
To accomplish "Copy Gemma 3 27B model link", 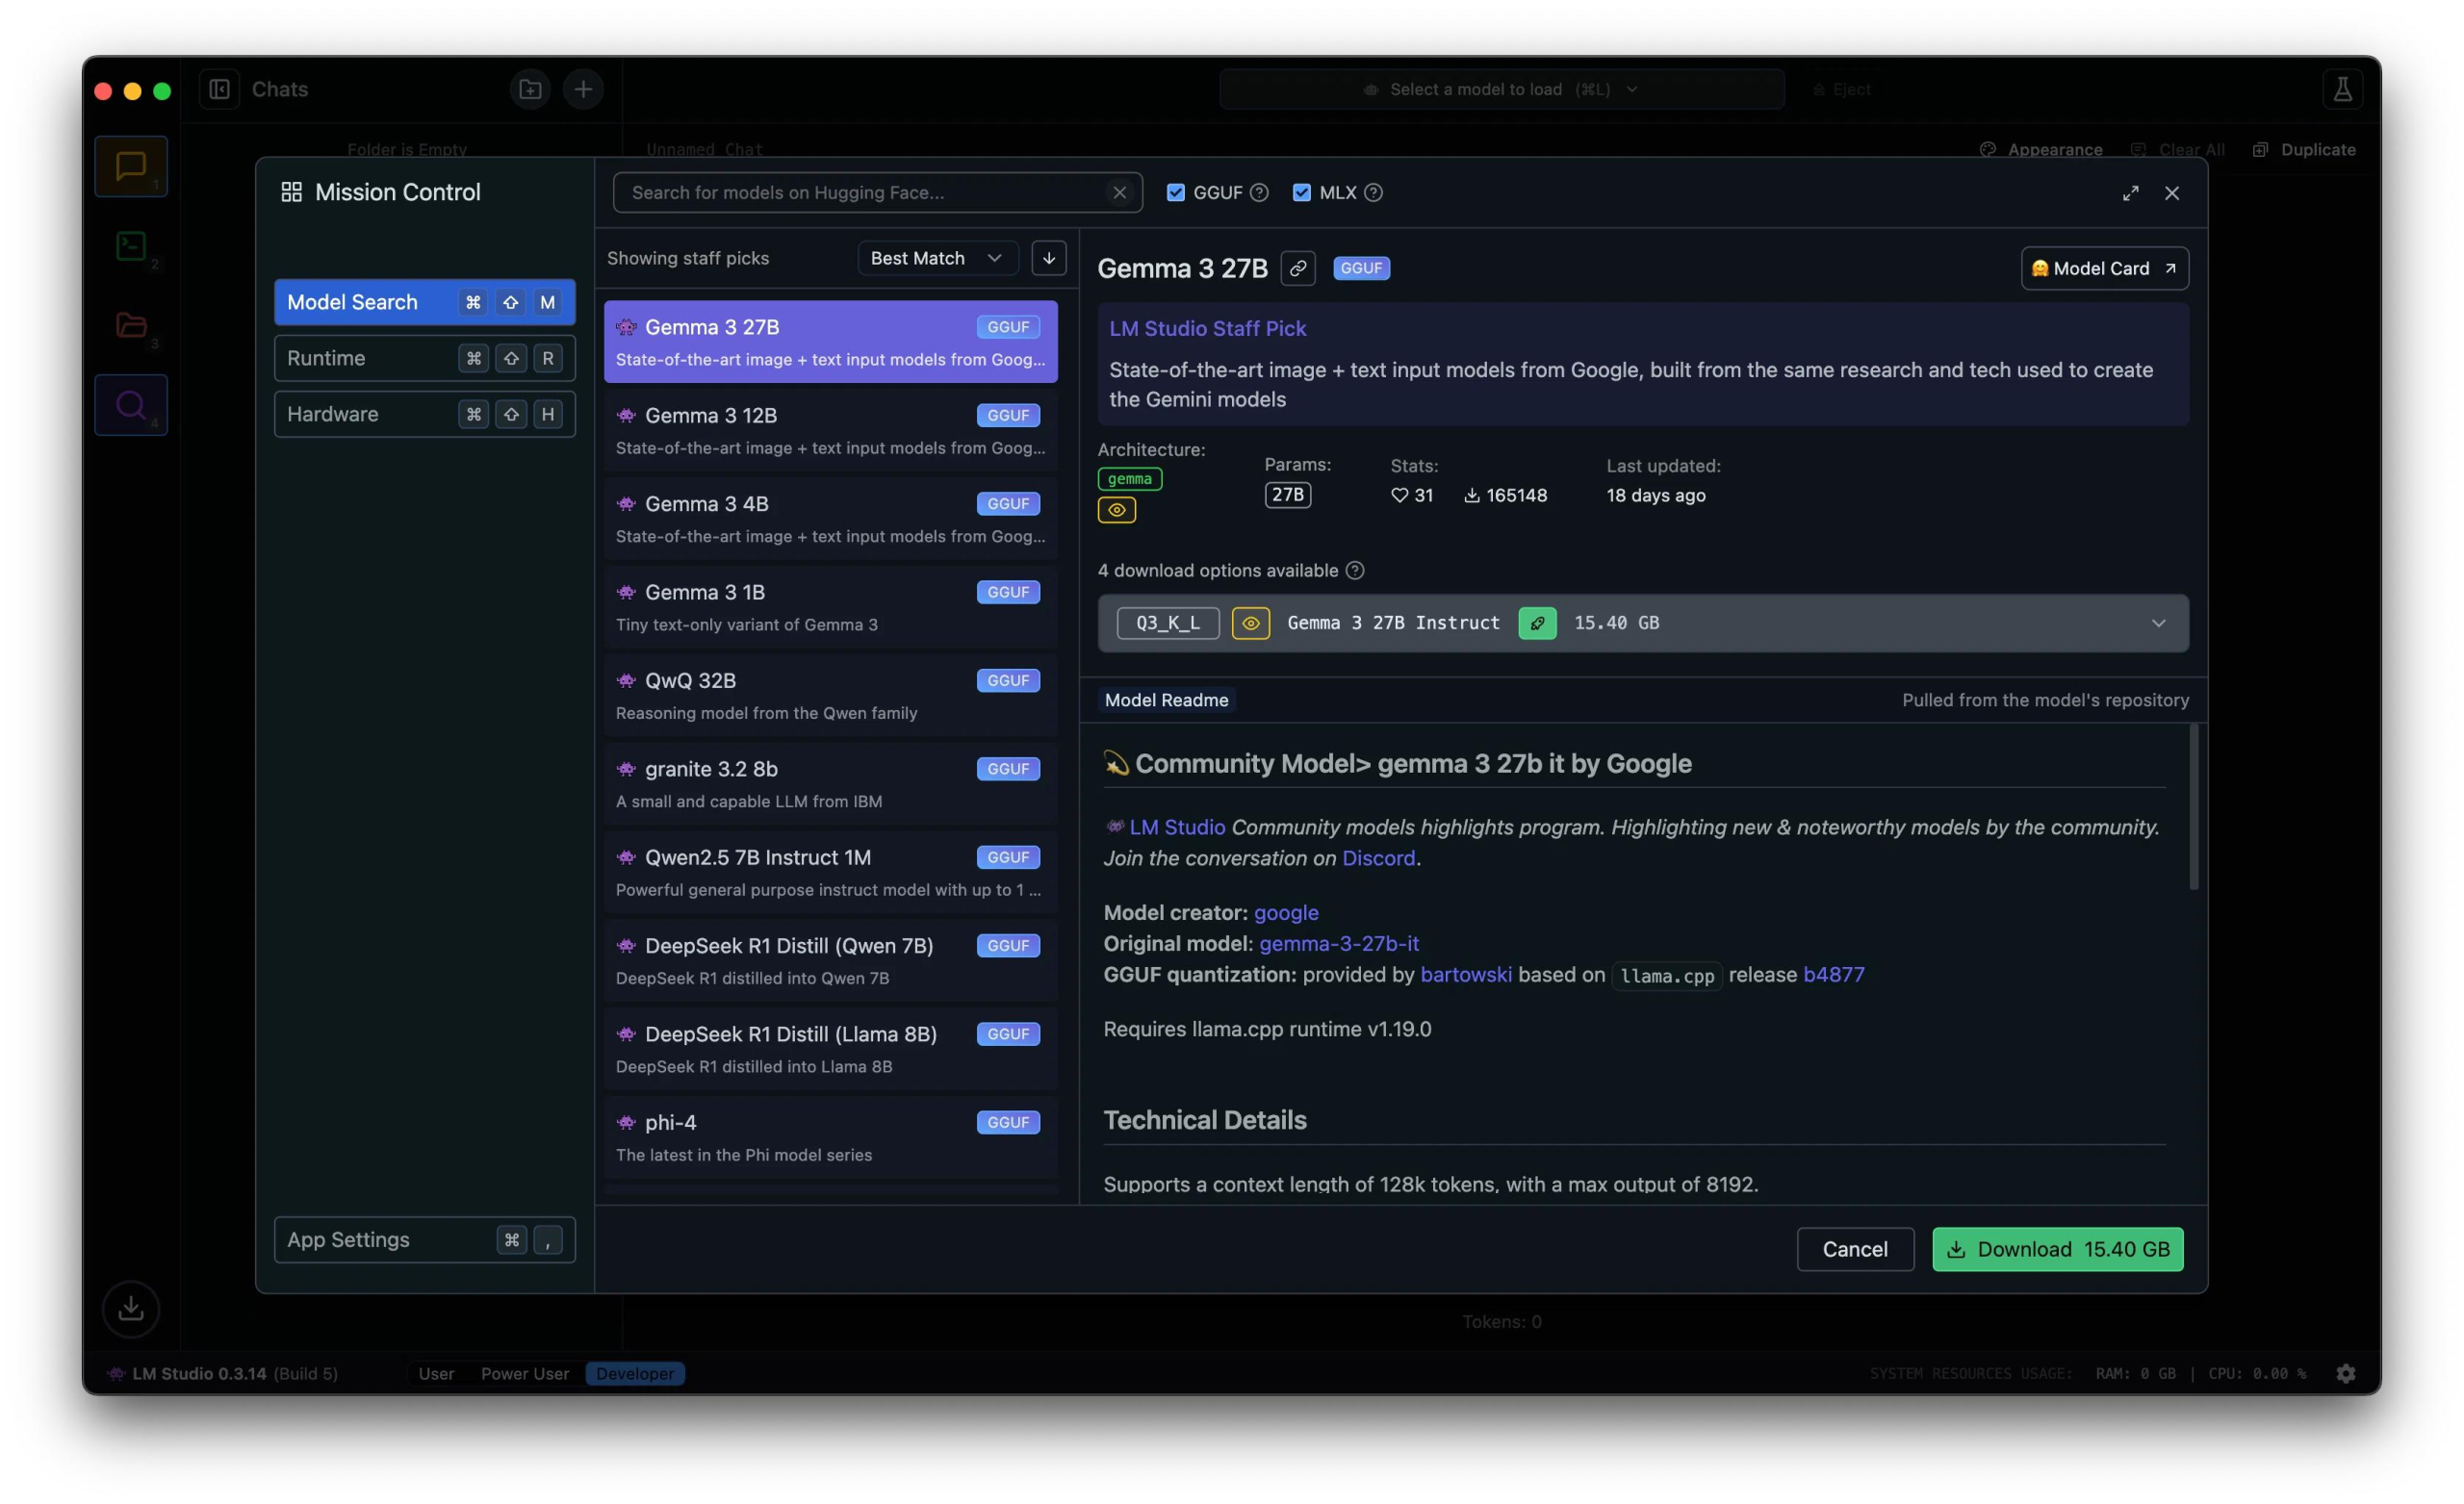I will (1297, 268).
